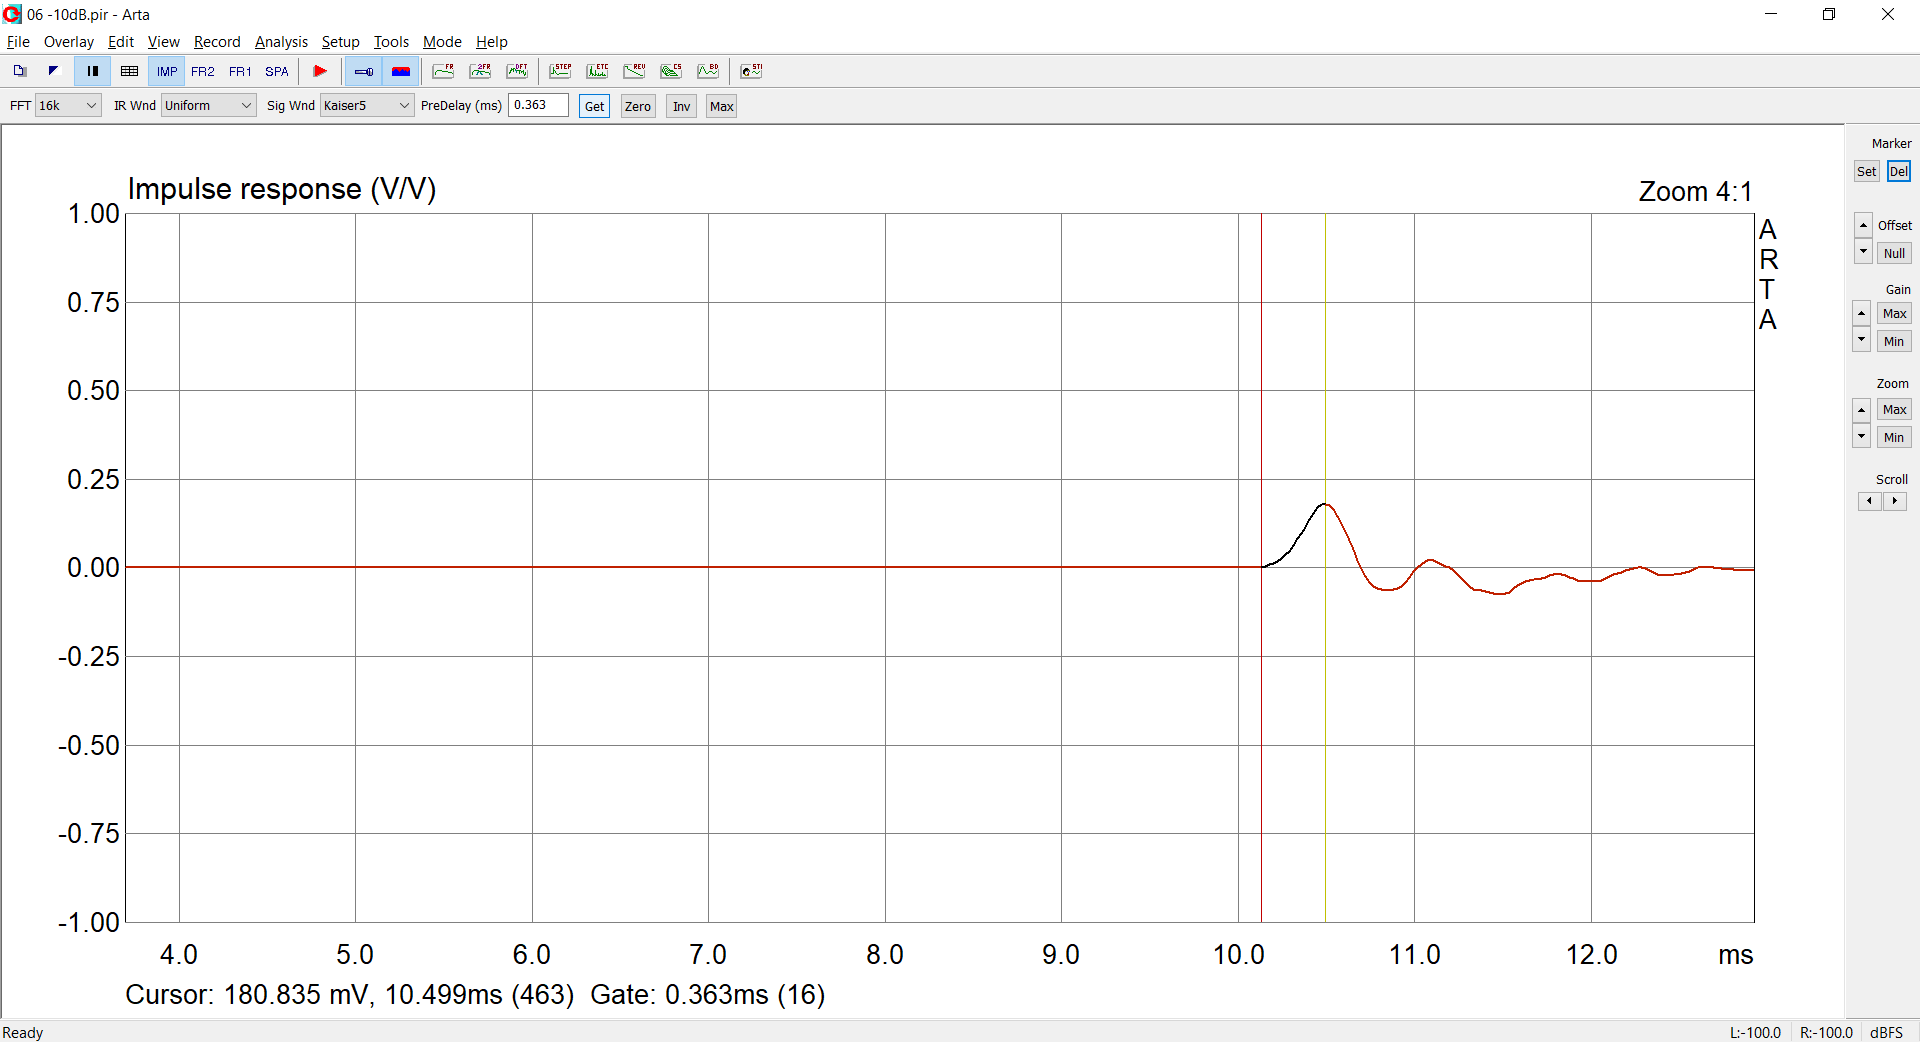The image size is (1920, 1042).
Task: Open the Sig Wnd Kaiser5 dropdown
Action: (366, 105)
